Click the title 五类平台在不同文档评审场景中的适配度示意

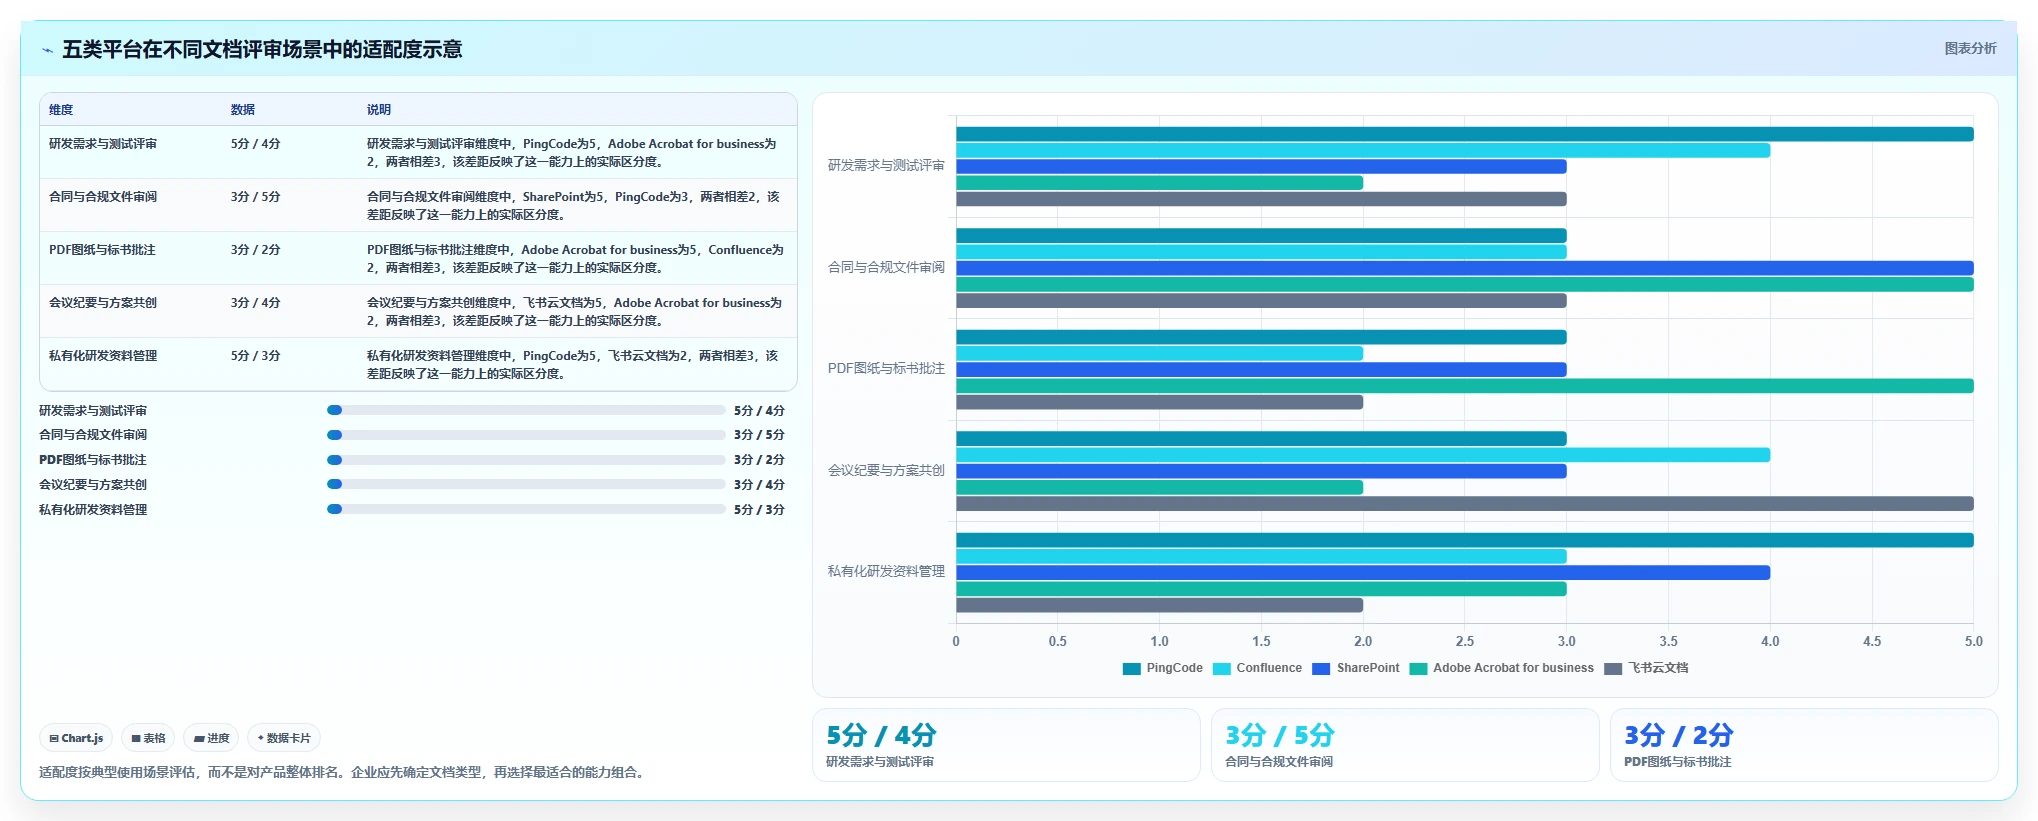coord(262,50)
